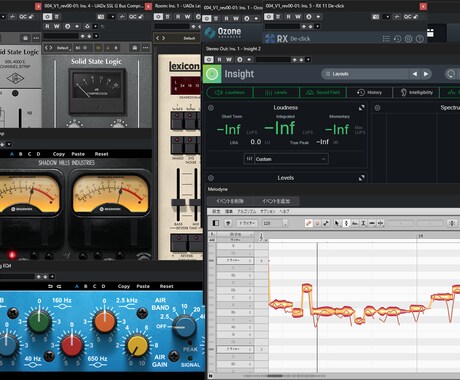The width and height of the screenshot is (460, 380).
Task: Select the Melodyne amplitude tool
Action: click(363, 223)
